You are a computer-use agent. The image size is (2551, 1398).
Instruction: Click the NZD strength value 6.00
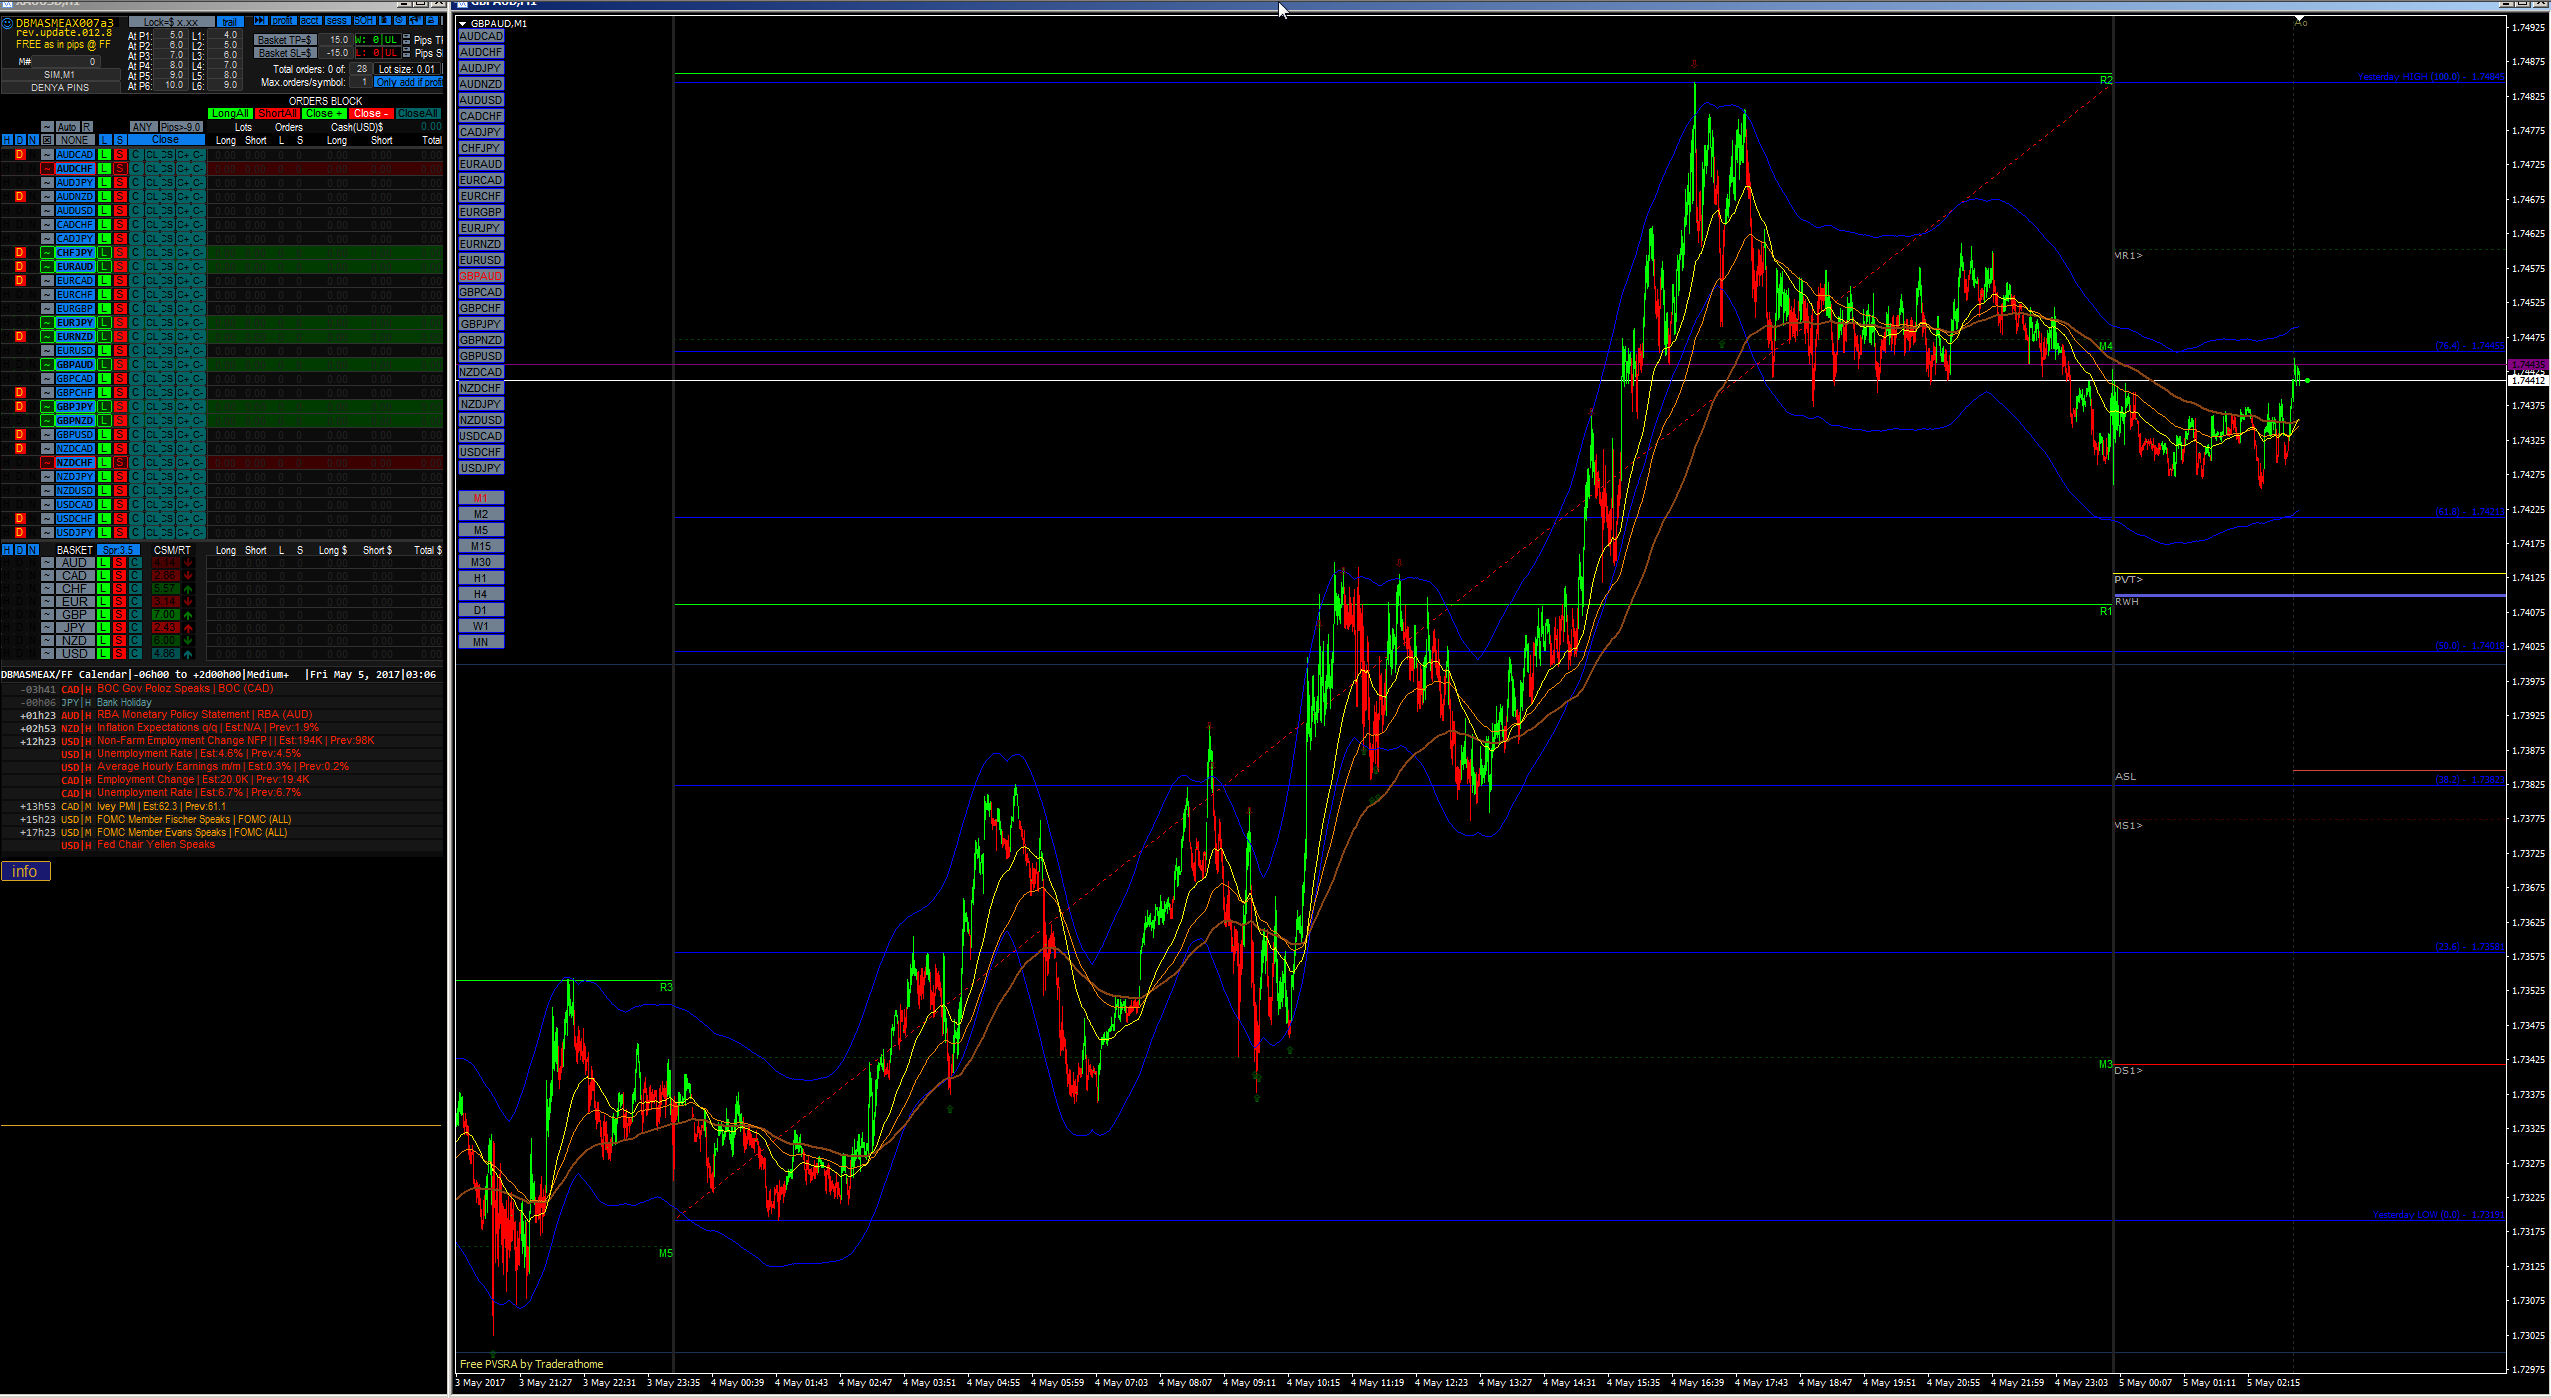(x=166, y=640)
